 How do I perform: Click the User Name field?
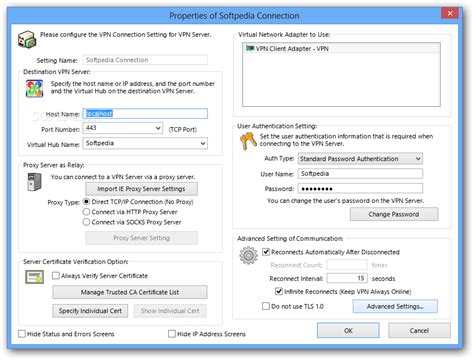(360, 174)
